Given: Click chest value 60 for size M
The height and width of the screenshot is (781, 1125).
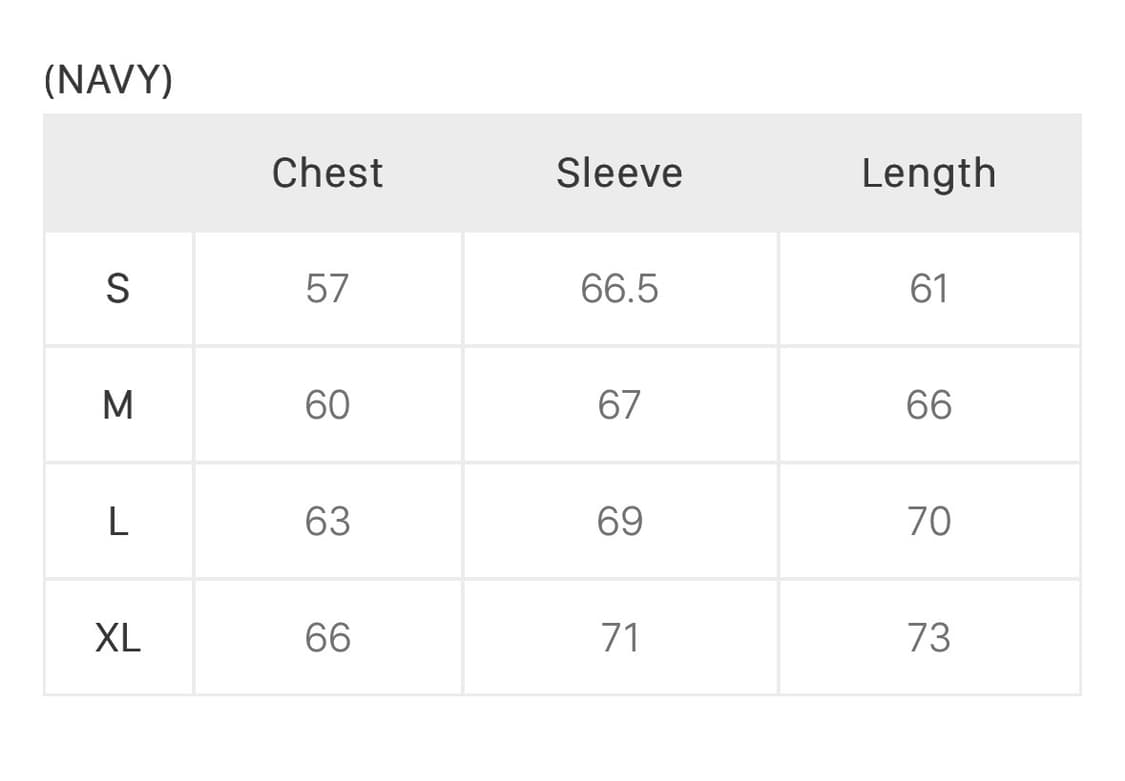Looking at the screenshot, I should click(x=327, y=405).
